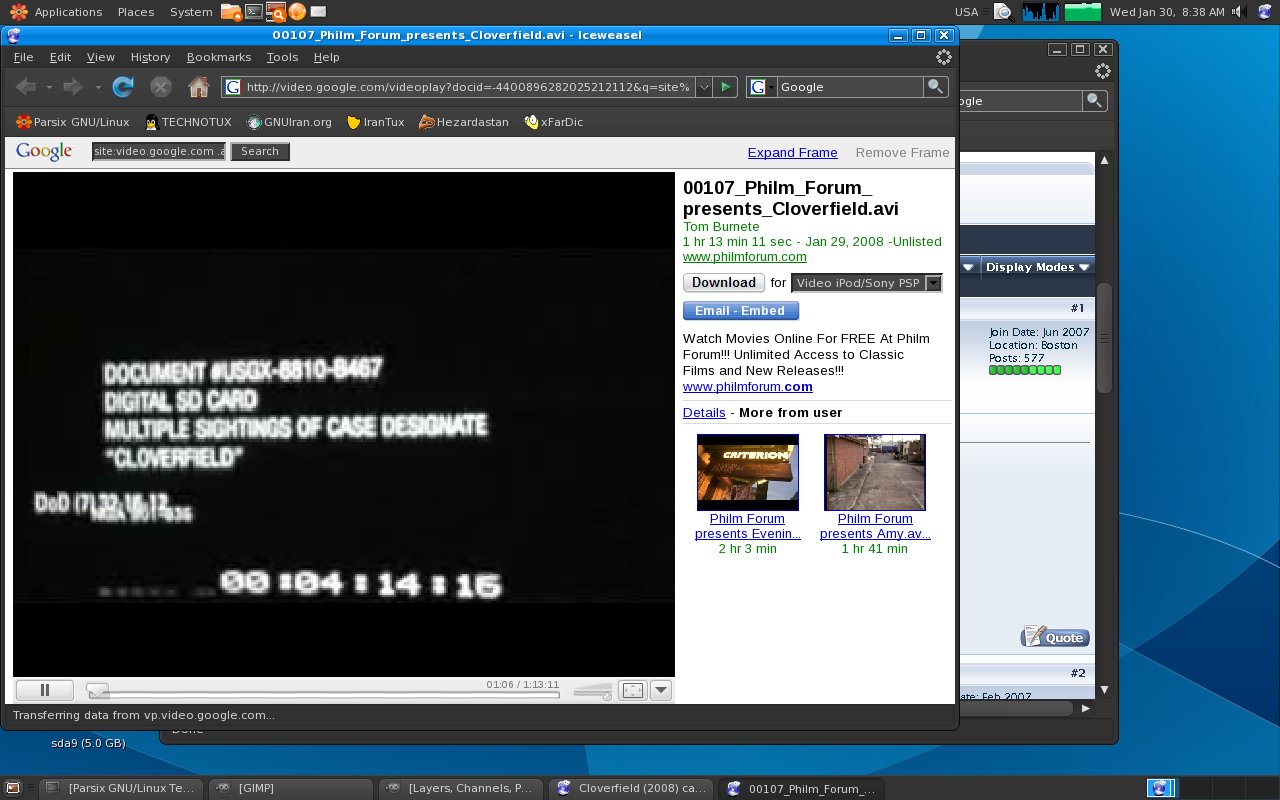Open the forward history dropdown arrow

[x=97, y=87]
